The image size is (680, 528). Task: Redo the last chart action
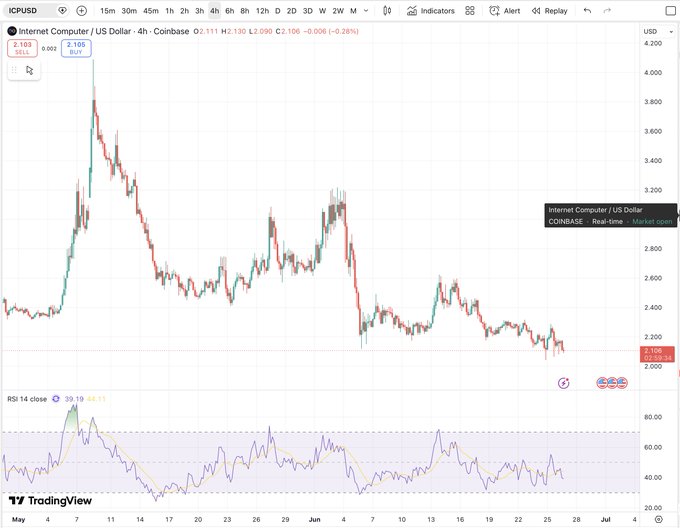pos(607,11)
